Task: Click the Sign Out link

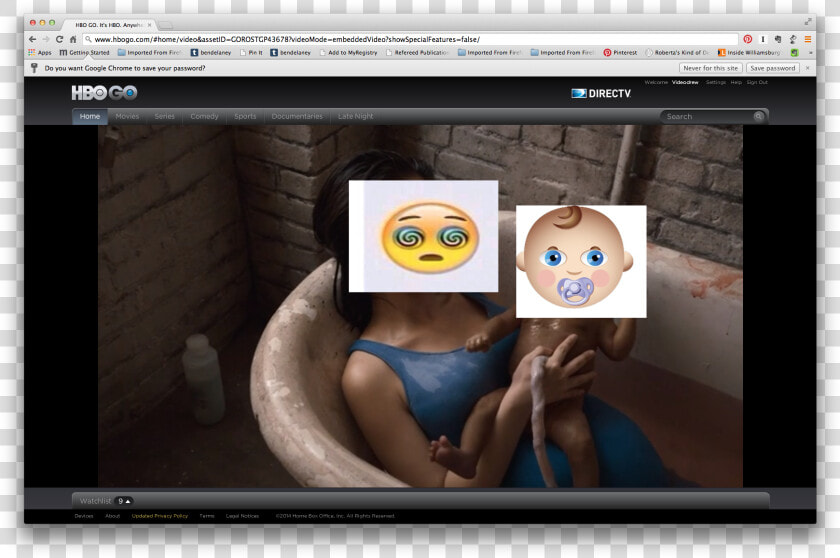Action: click(x=757, y=82)
